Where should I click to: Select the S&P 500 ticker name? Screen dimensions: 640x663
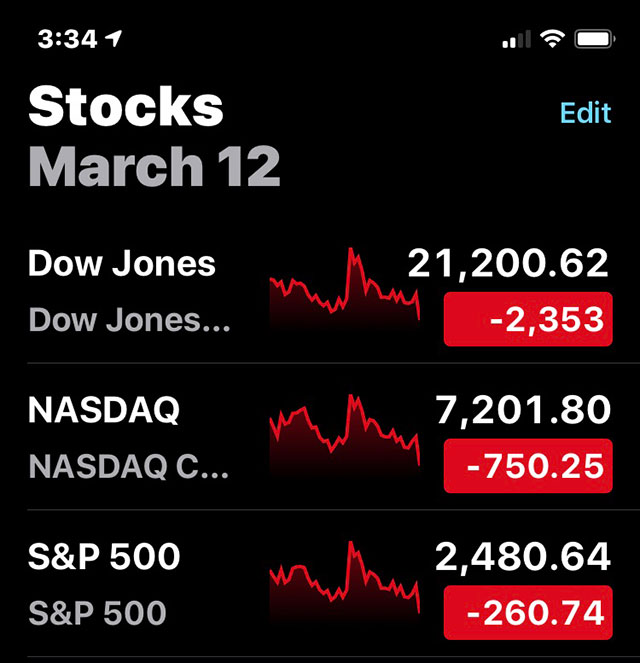pos(104,556)
